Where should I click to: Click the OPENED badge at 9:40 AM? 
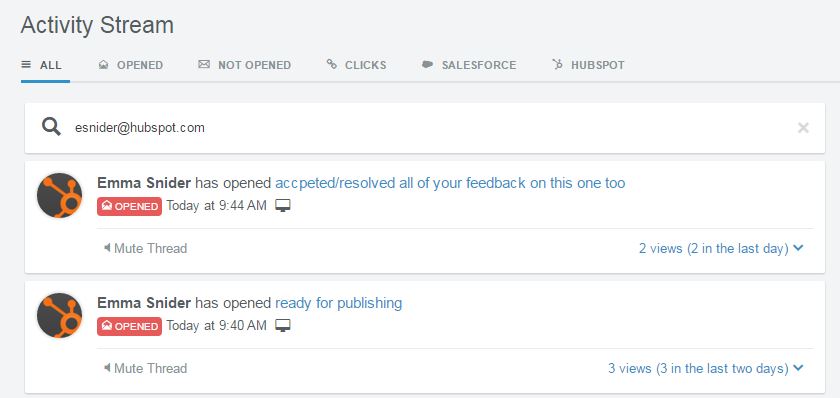(x=129, y=326)
